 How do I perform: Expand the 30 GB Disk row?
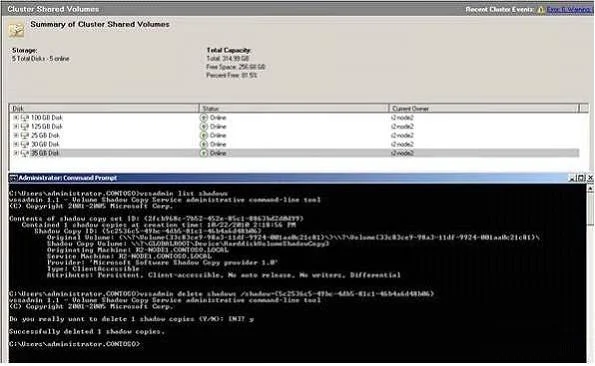pyautogui.click(x=16, y=145)
